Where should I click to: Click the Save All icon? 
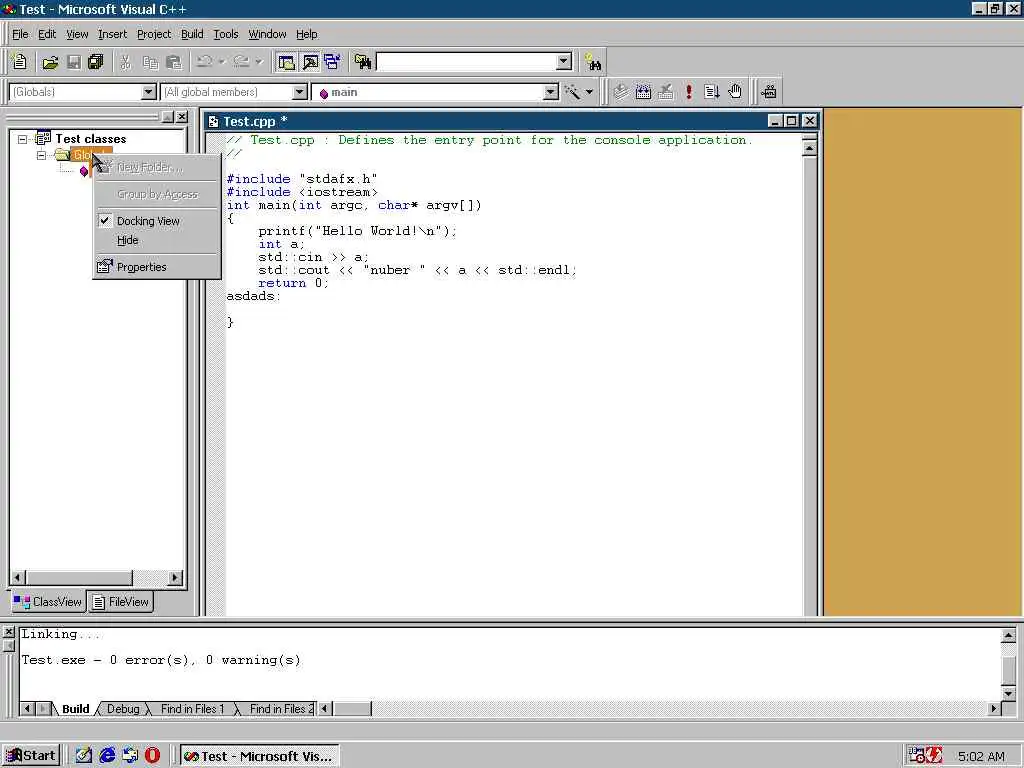click(x=96, y=62)
